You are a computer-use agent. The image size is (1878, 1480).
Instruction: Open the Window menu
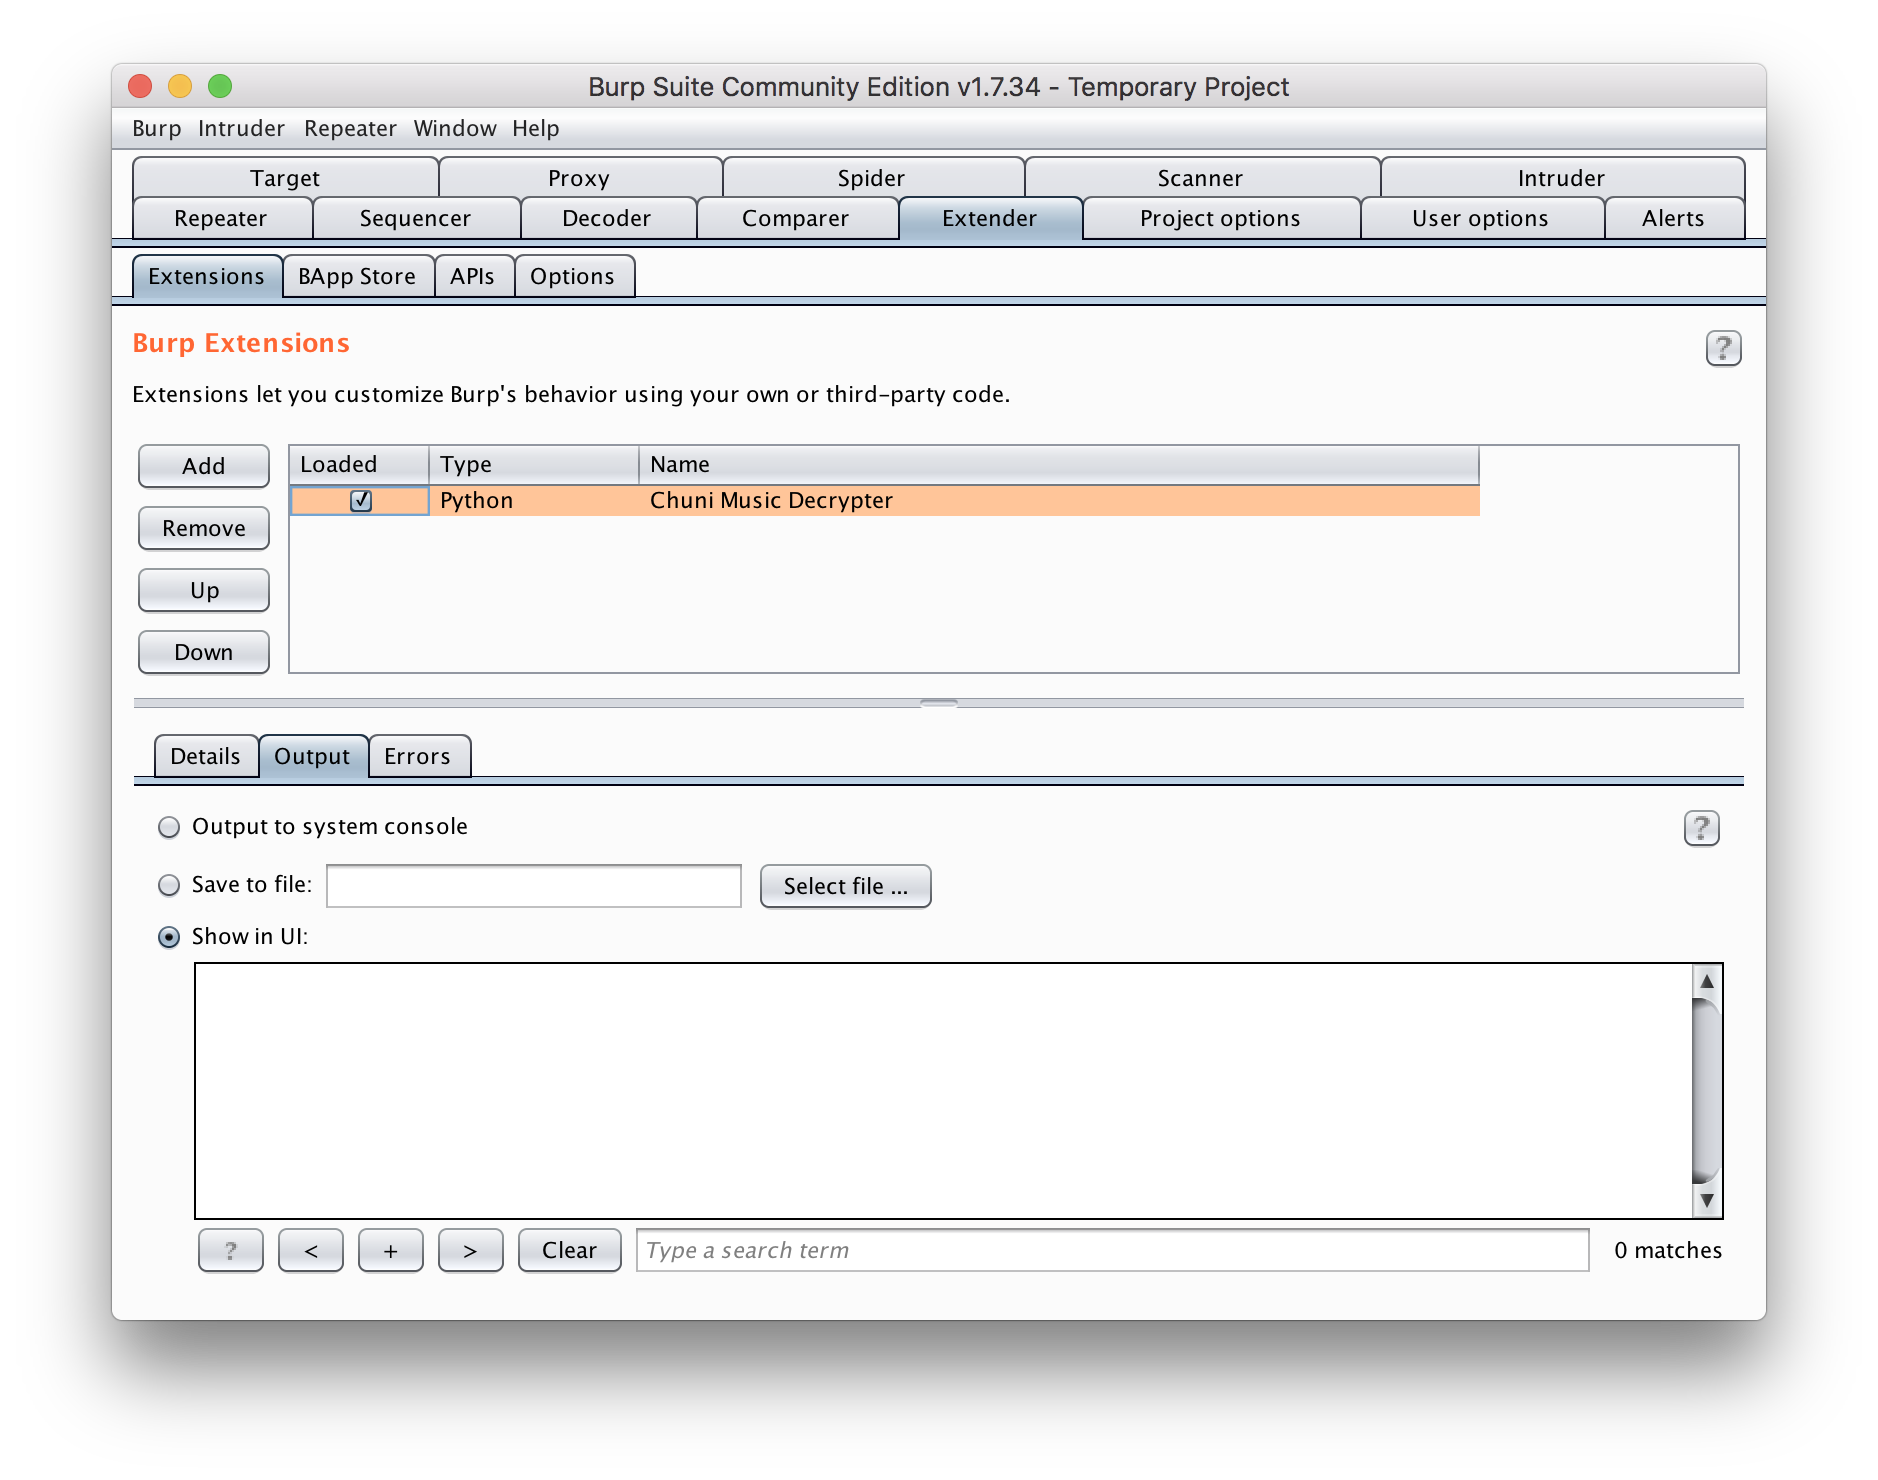point(455,128)
